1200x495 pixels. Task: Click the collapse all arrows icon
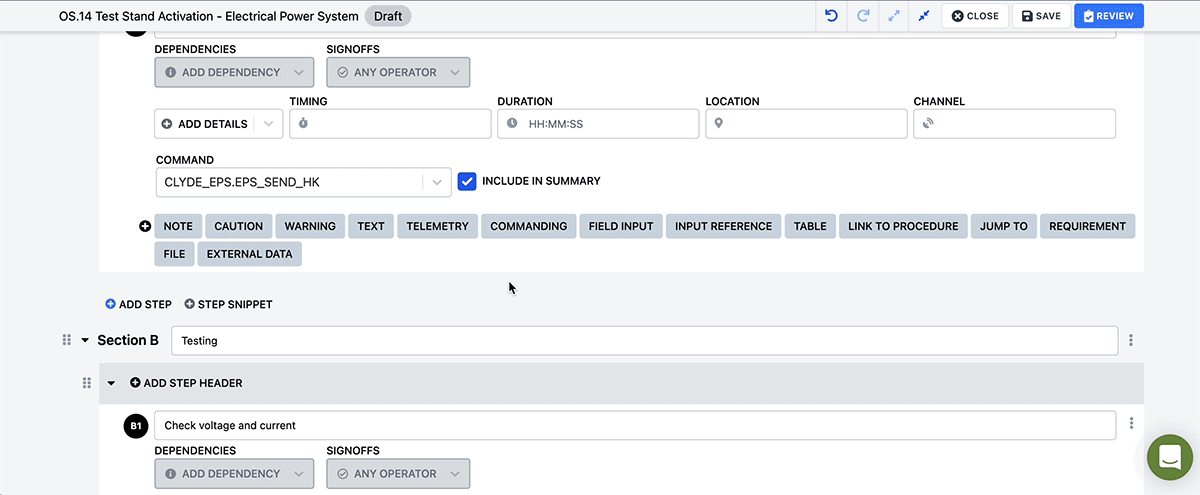(x=924, y=16)
